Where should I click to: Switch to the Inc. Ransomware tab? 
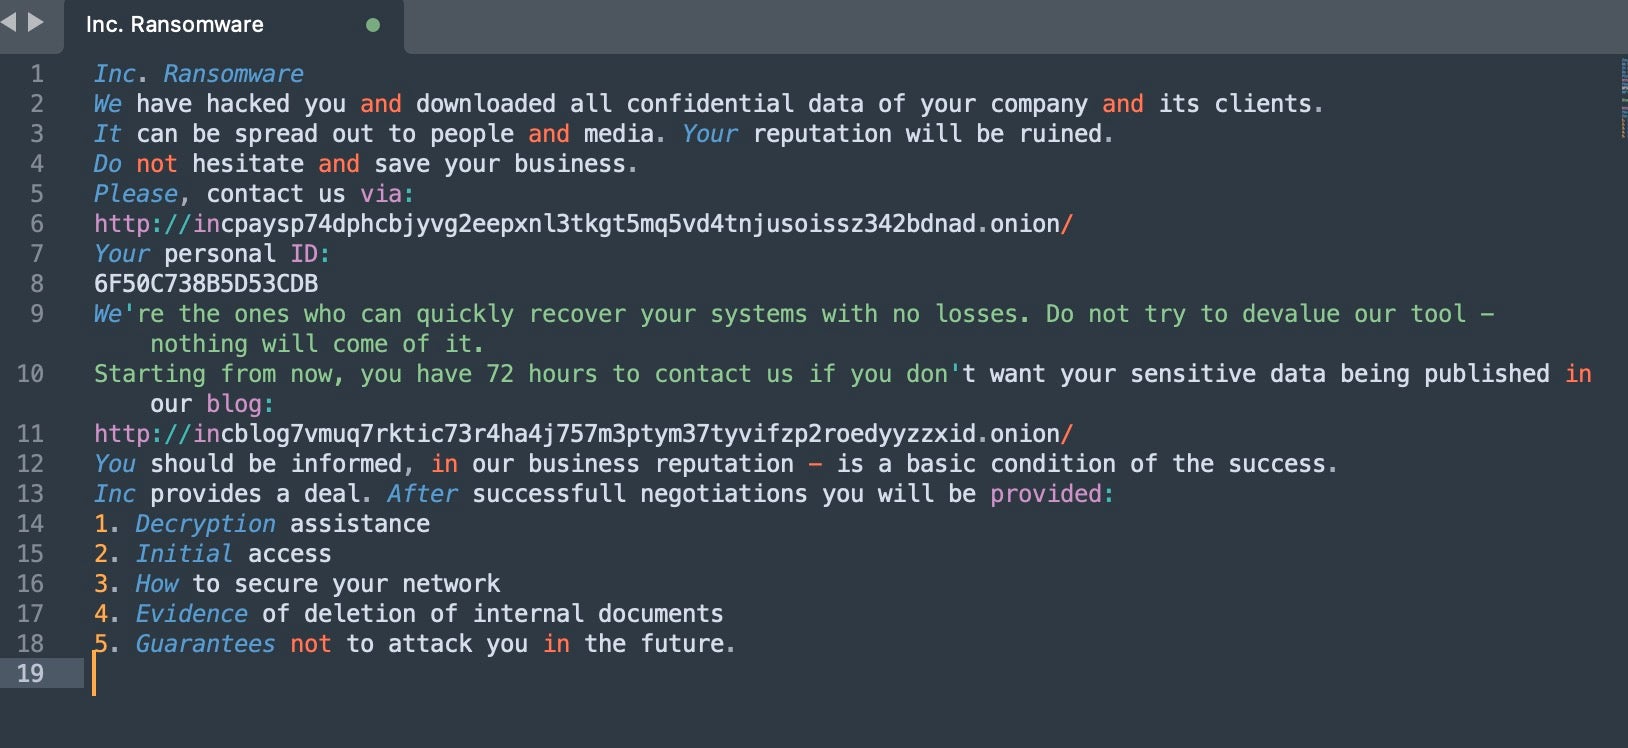[175, 25]
